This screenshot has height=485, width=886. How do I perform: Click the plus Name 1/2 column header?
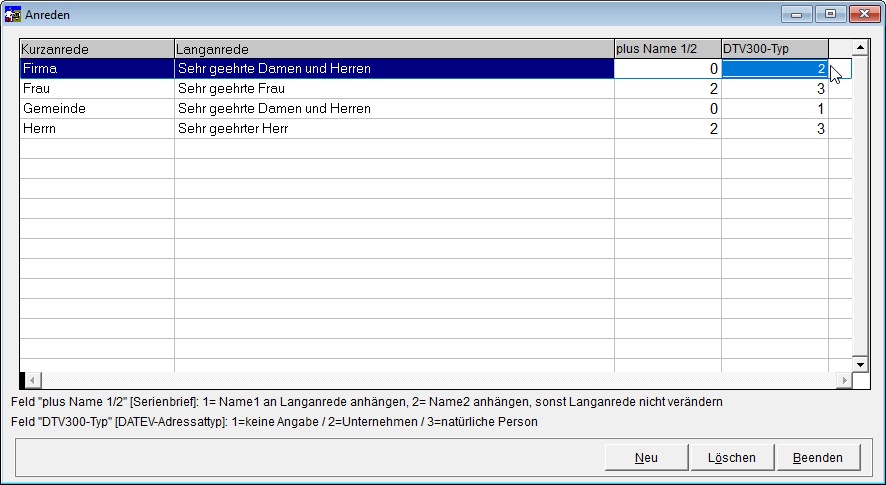coord(668,49)
